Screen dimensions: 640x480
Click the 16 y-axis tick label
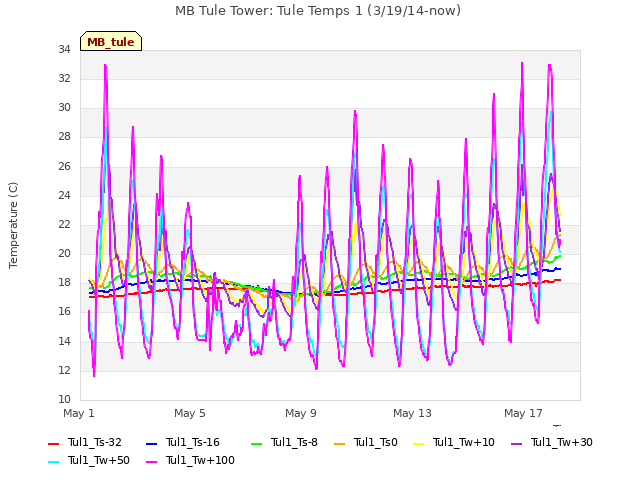click(x=64, y=312)
